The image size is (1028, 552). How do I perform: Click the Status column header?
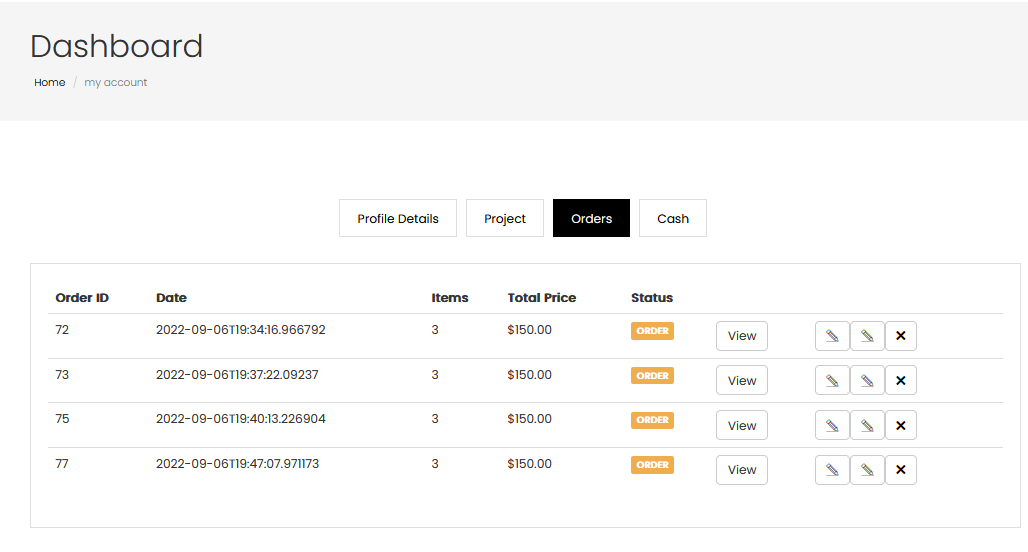tap(652, 298)
